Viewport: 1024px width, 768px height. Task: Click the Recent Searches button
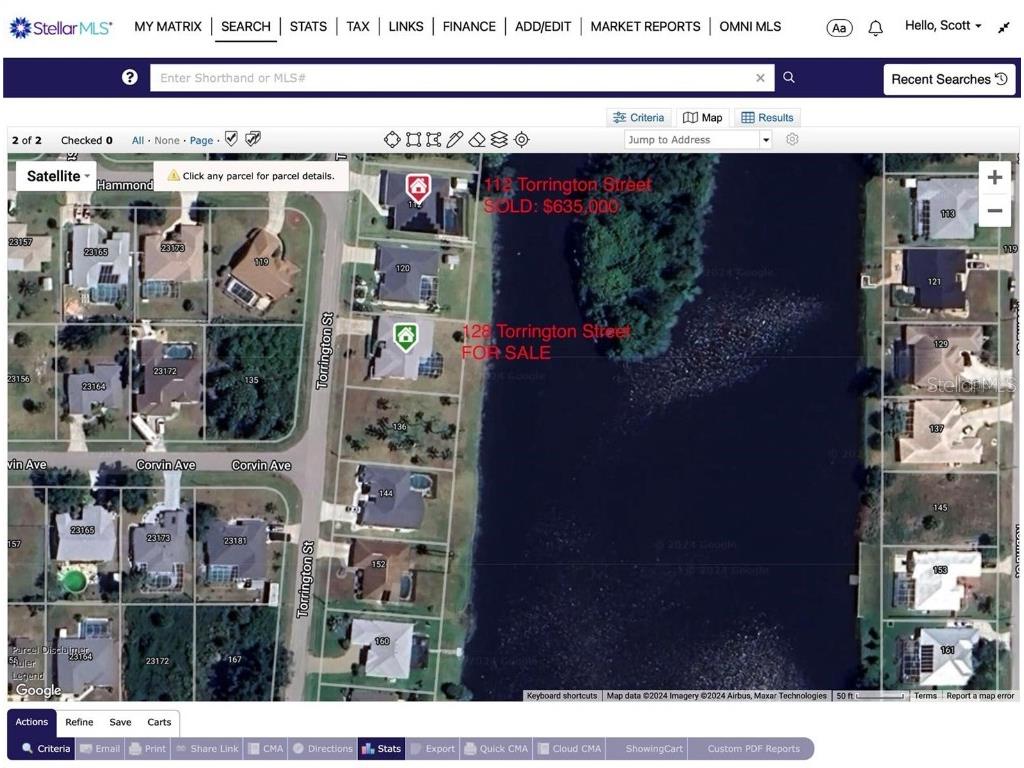947,78
